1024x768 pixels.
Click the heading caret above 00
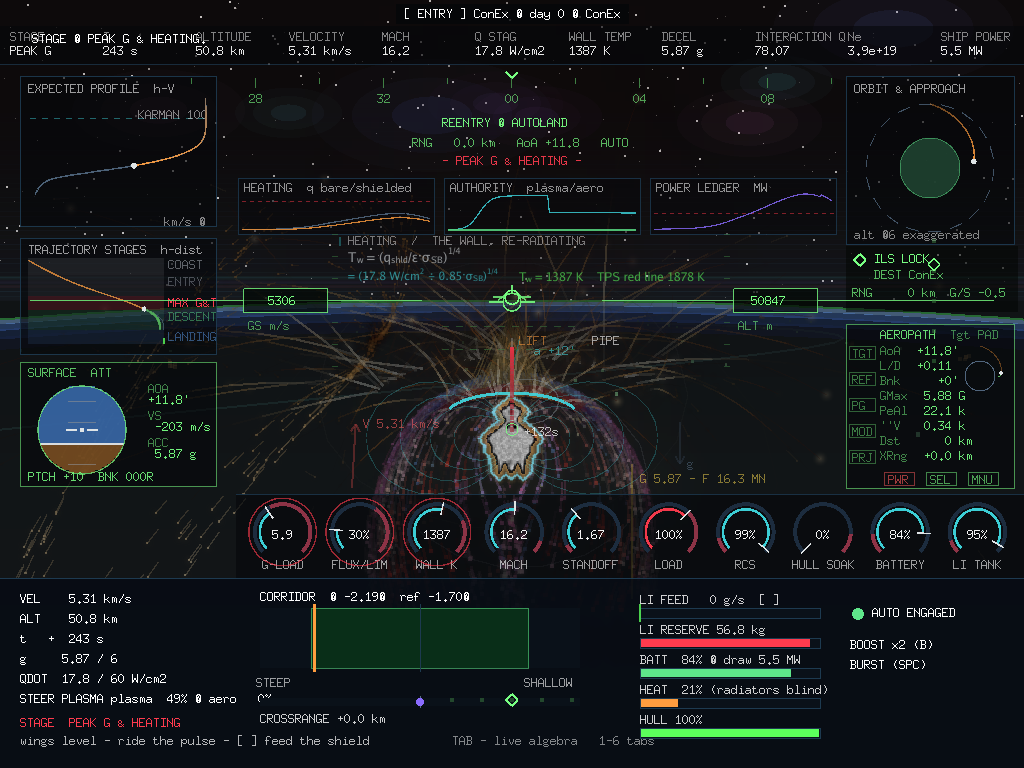[511, 76]
